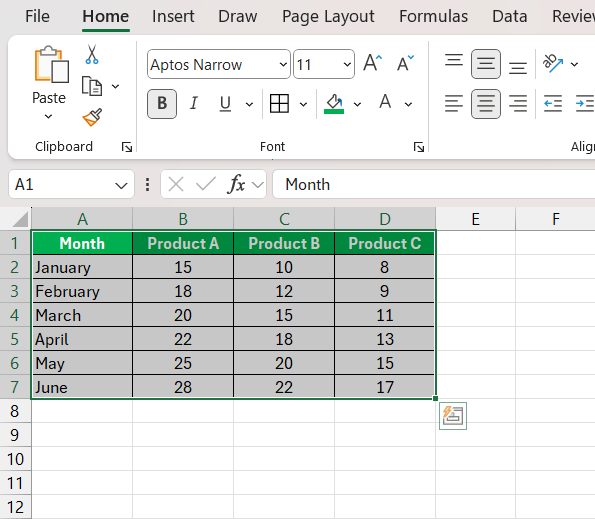595x519 pixels.
Task: Switch to the Draw tab
Action: pyautogui.click(x=238, y=16)
